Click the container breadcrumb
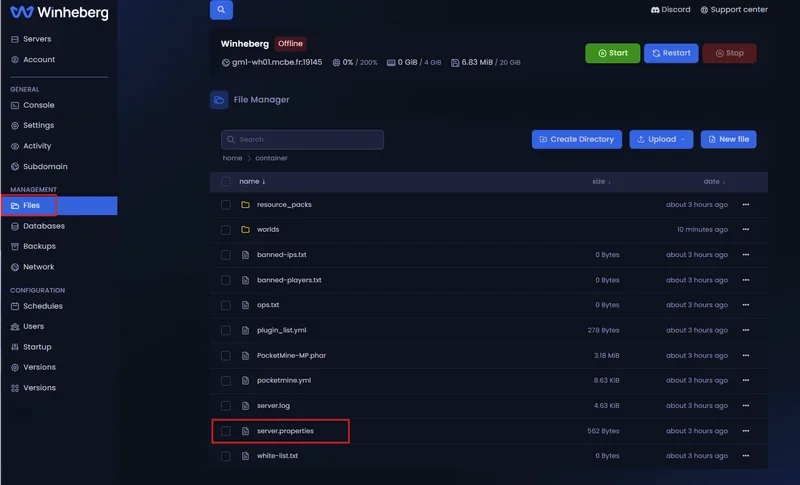The image size is (800, 485). [x=271, y=158]
